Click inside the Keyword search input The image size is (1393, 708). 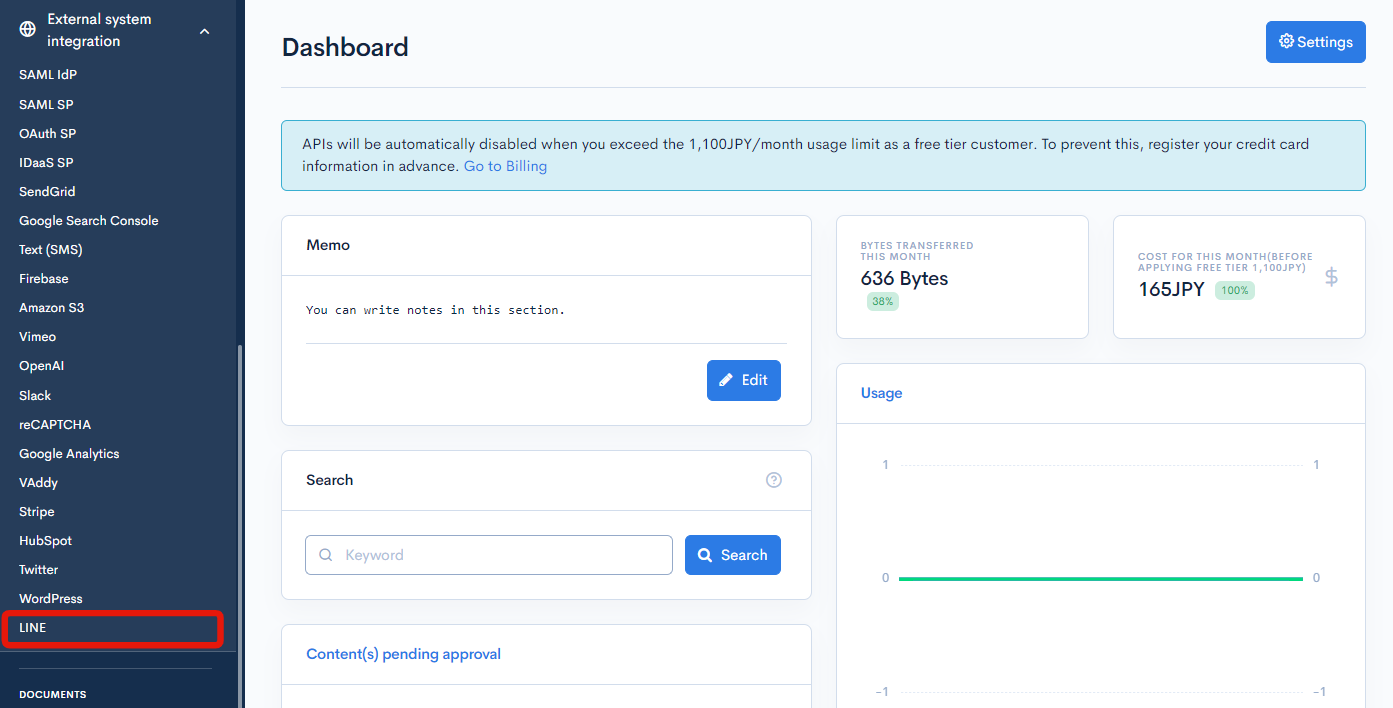point(488,554)
